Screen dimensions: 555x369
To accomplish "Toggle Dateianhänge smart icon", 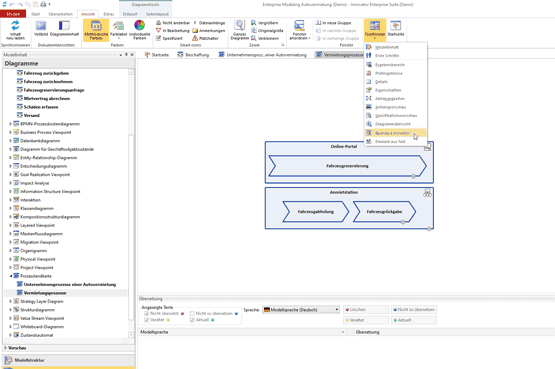I will [x=209, y=23].
